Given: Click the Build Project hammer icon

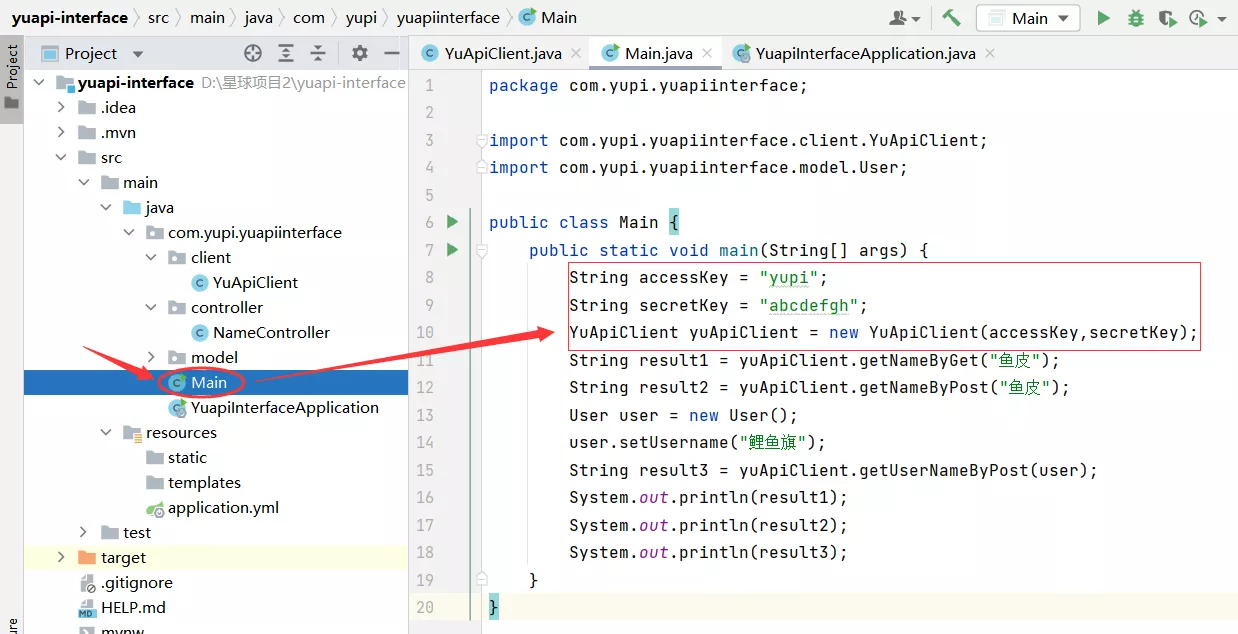Looking at the screenshot, I should tap(951, 18).
